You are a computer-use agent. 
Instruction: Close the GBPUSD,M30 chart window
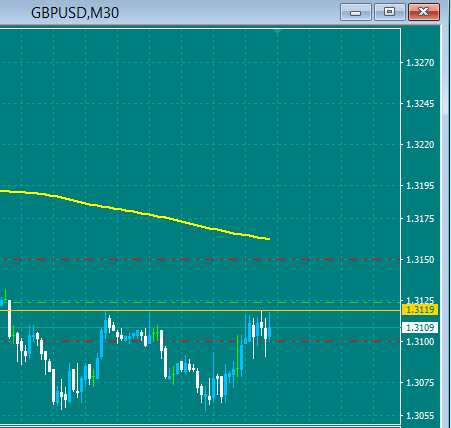coord(424,13)
